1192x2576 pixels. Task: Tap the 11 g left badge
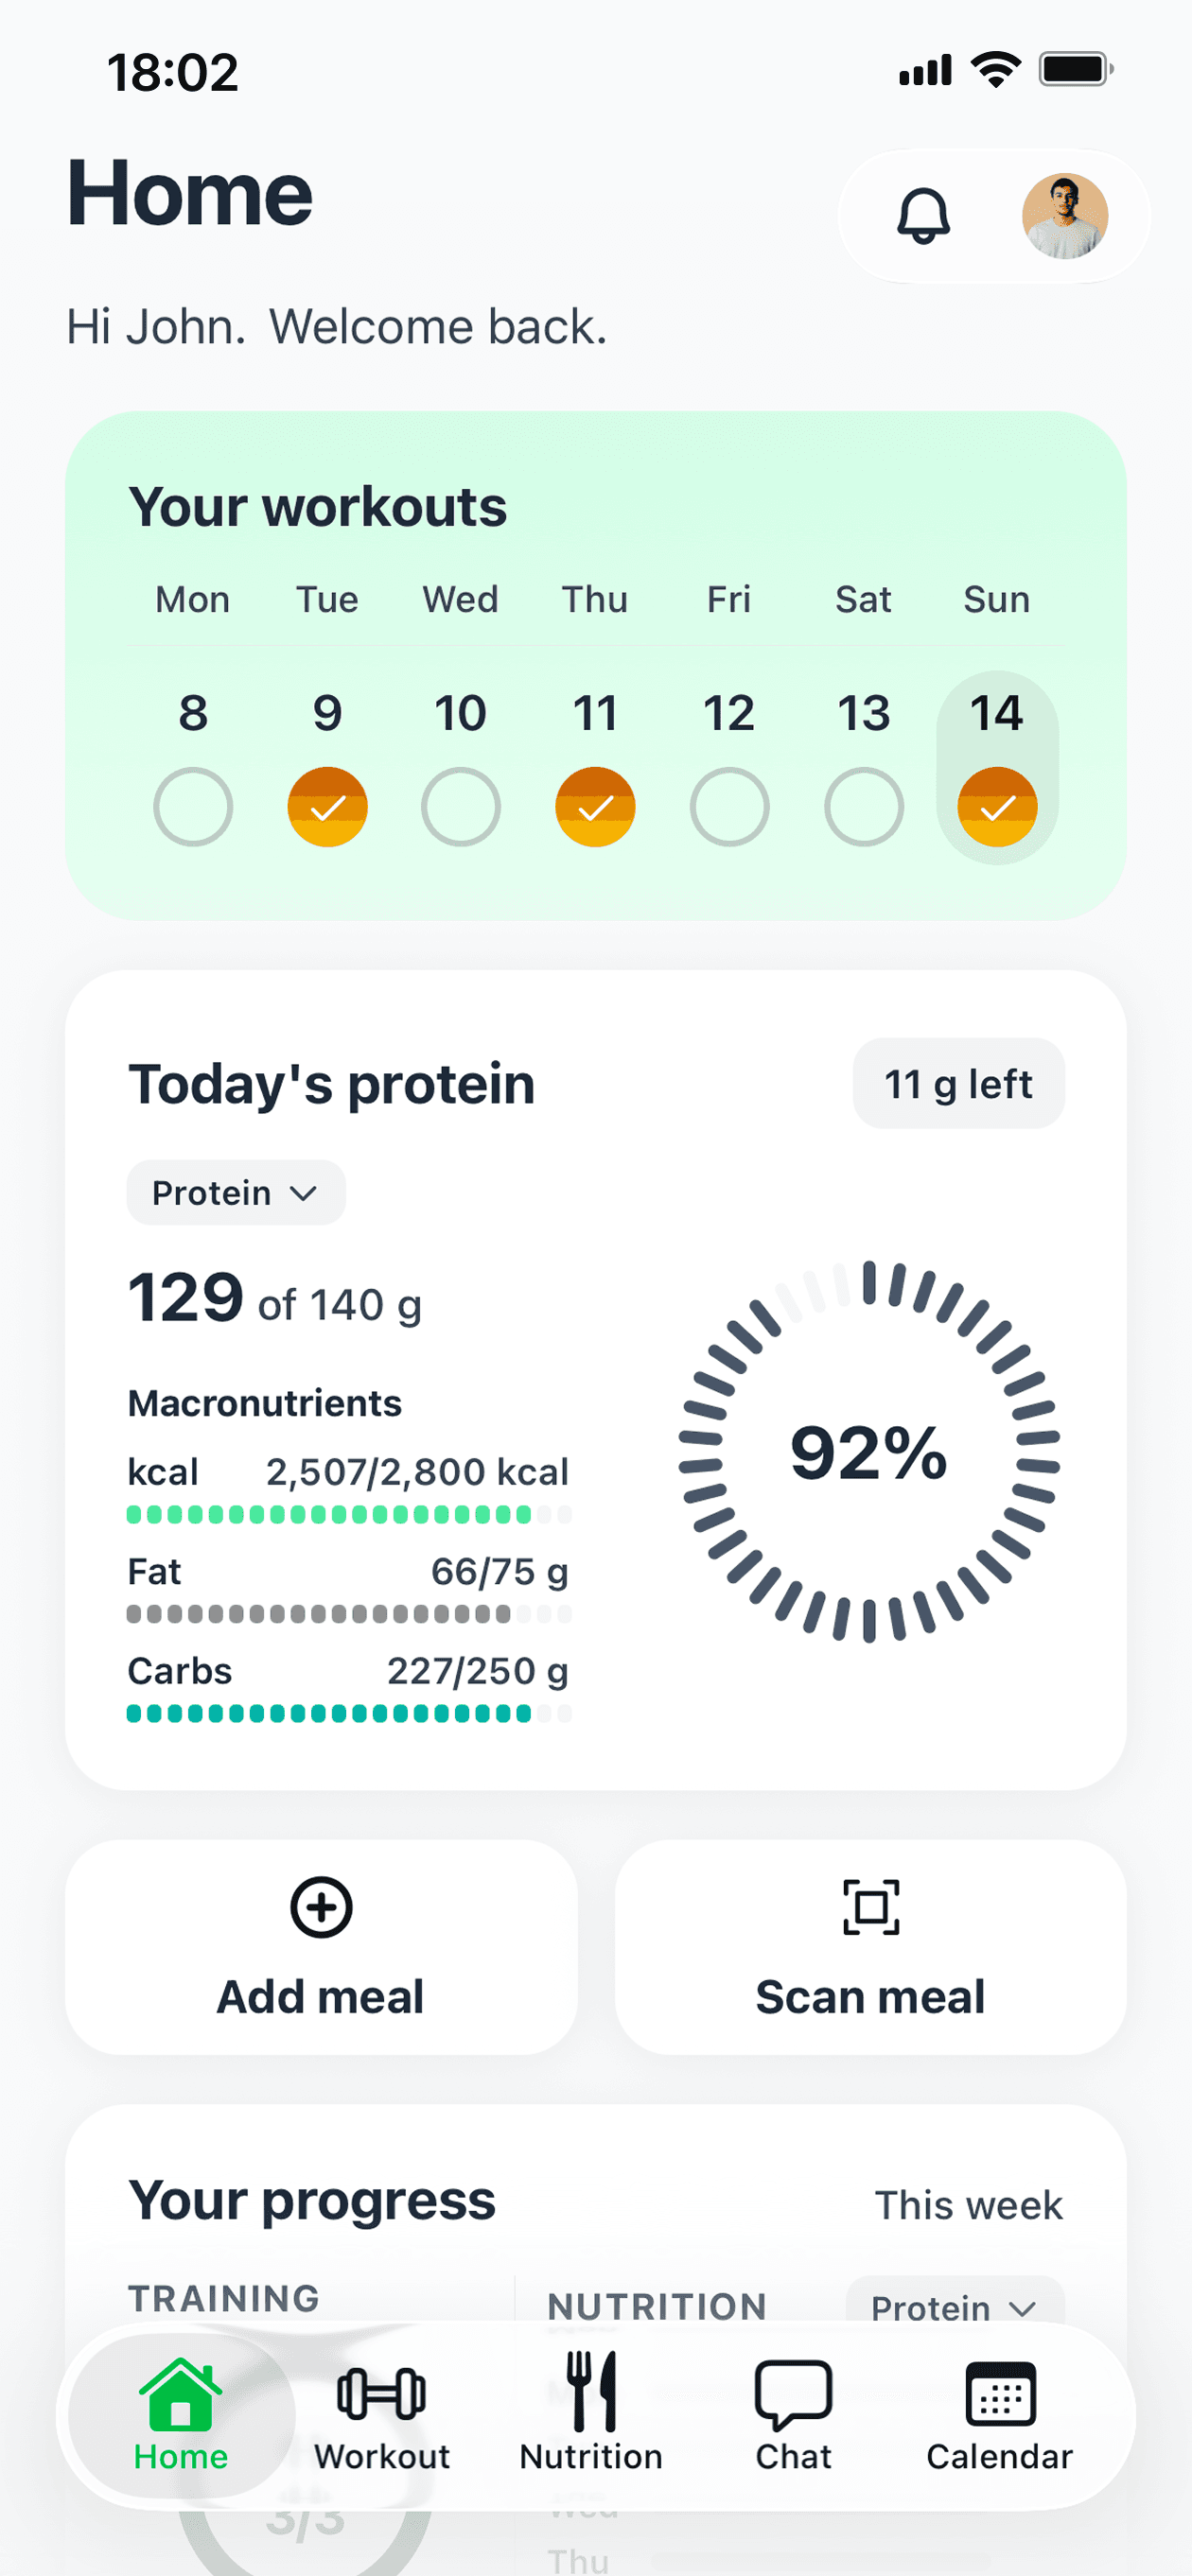click(958, 1083)
